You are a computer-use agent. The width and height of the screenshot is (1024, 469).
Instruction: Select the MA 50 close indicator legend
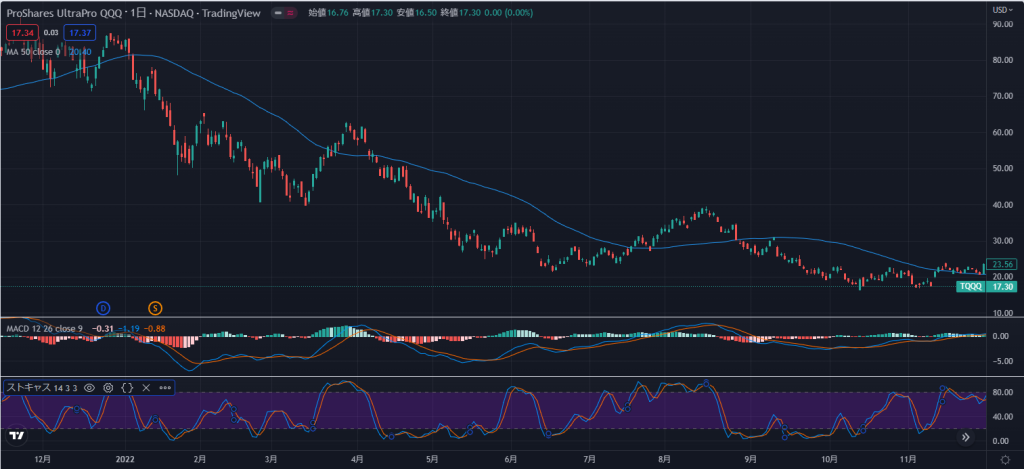pyautogui.click(x=32, y=52)
